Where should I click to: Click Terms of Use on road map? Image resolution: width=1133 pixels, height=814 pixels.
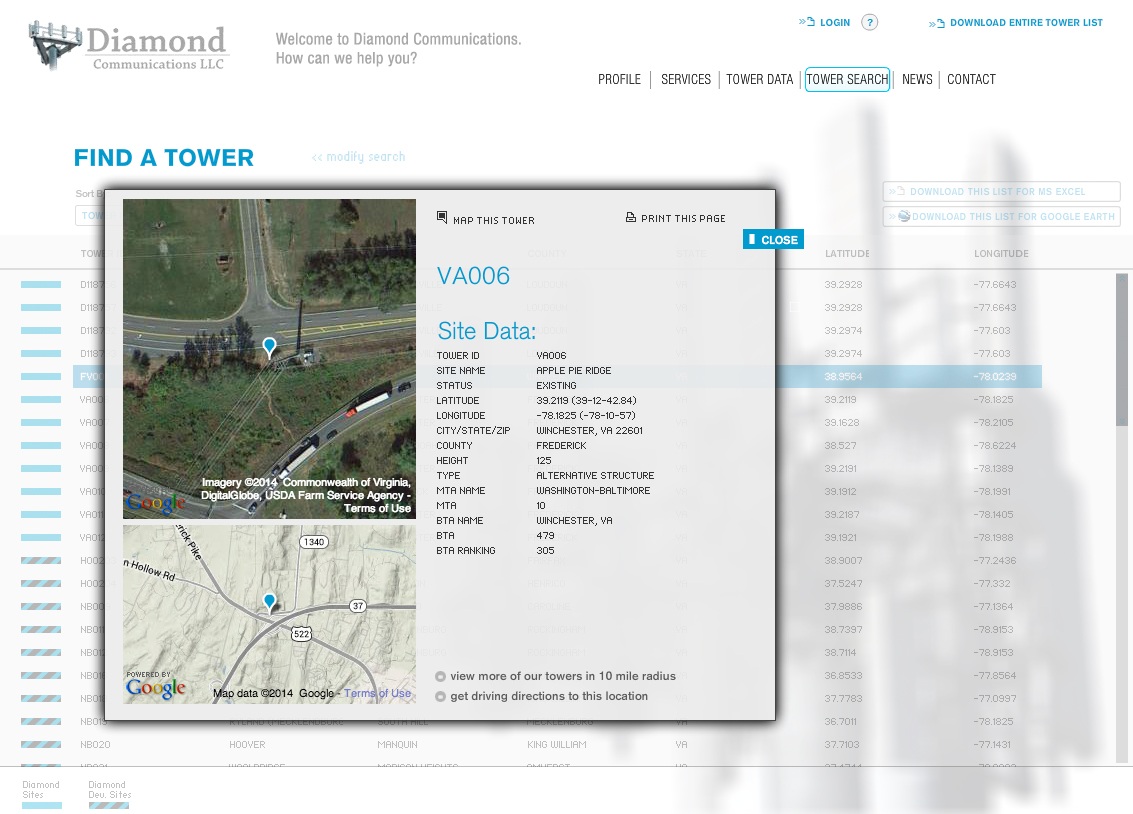tap(377, 693)
